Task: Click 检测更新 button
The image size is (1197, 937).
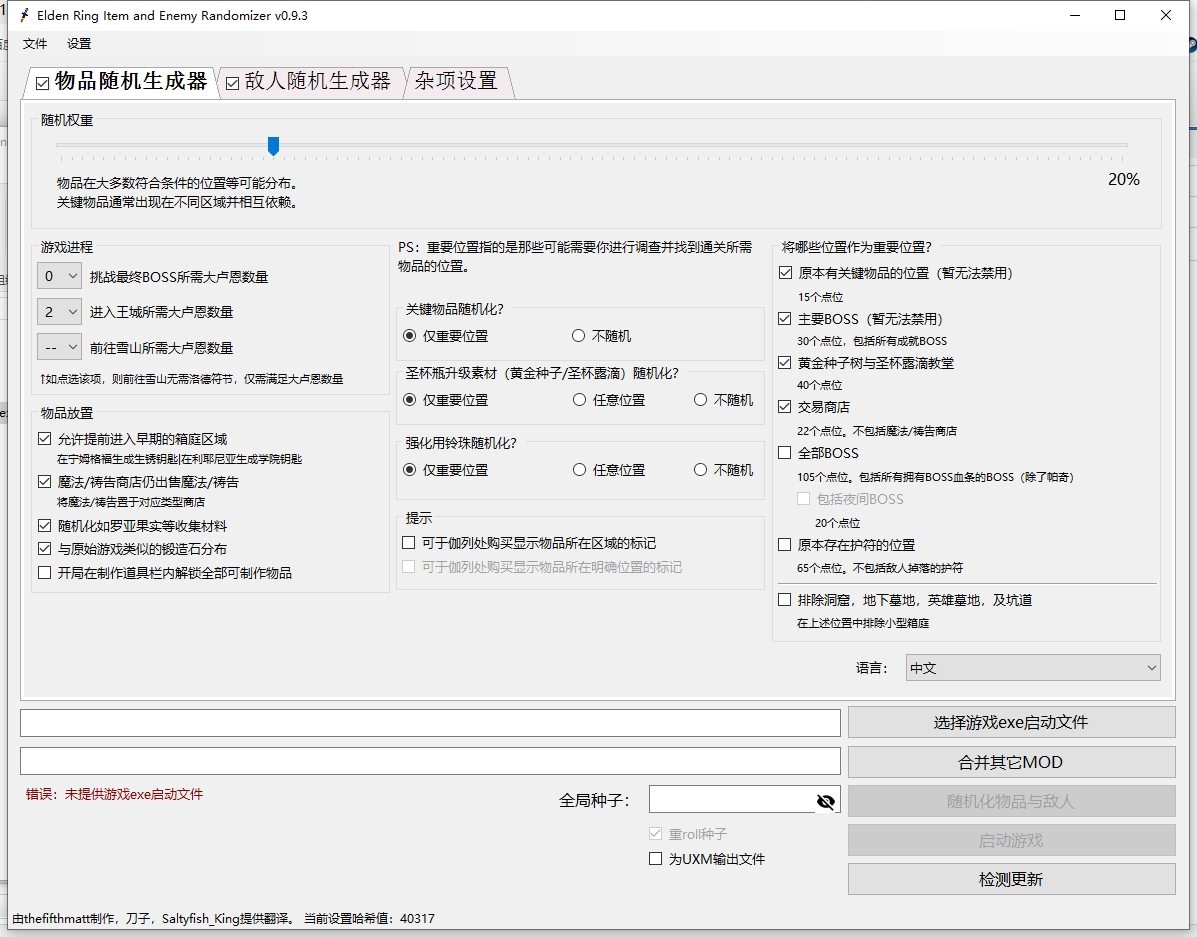Action: click(x=1011, y=880)
